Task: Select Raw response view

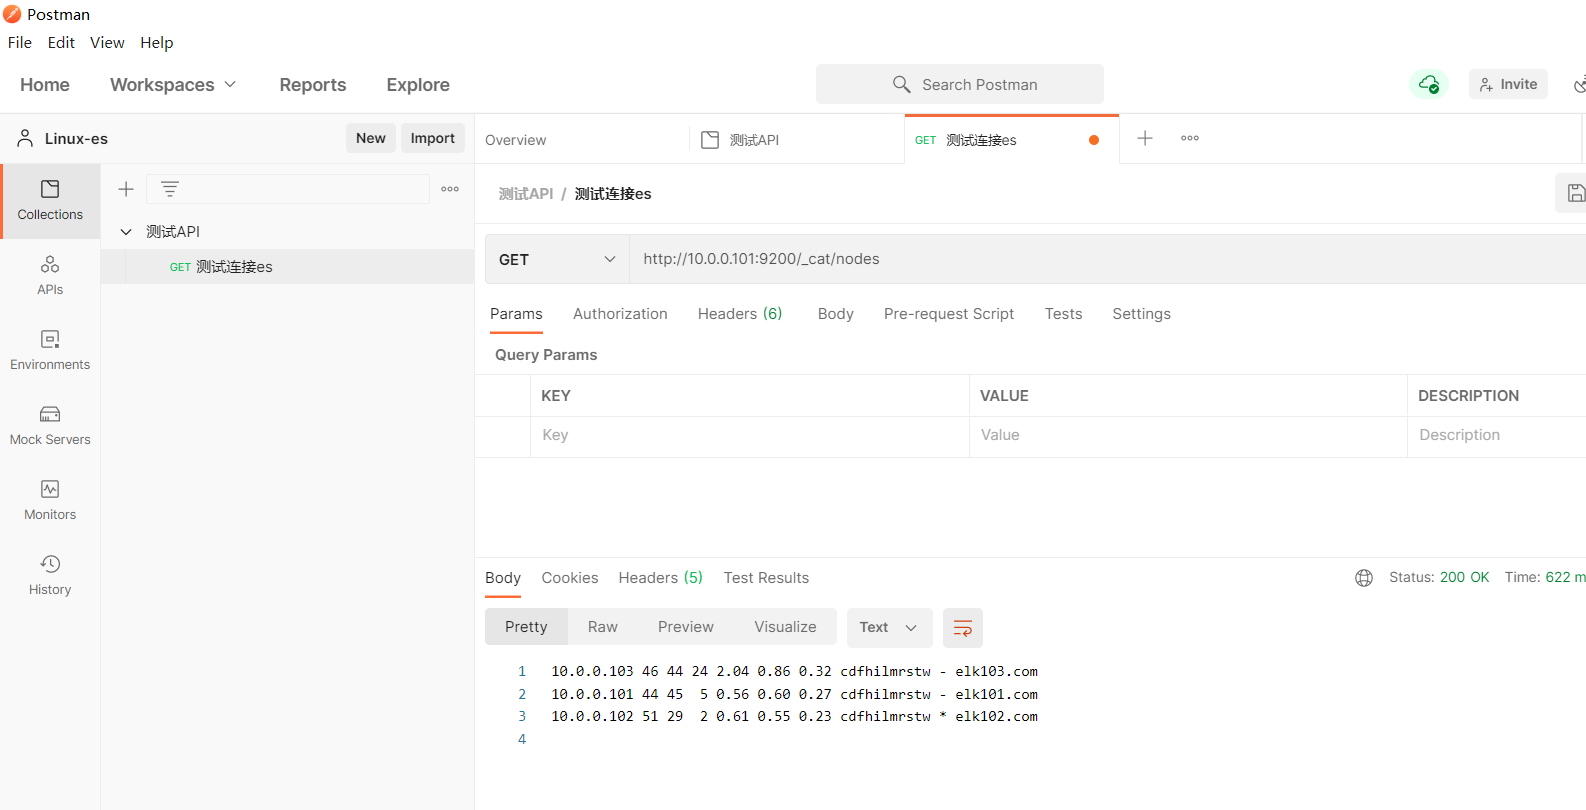Action: pos(603,627)
